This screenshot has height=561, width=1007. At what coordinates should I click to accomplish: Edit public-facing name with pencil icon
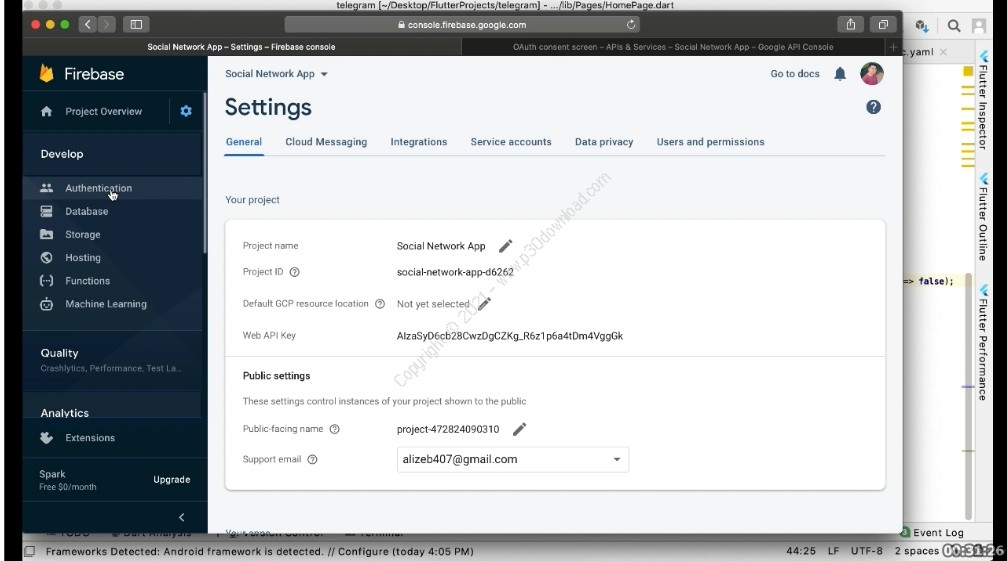[x=520, y=429]
